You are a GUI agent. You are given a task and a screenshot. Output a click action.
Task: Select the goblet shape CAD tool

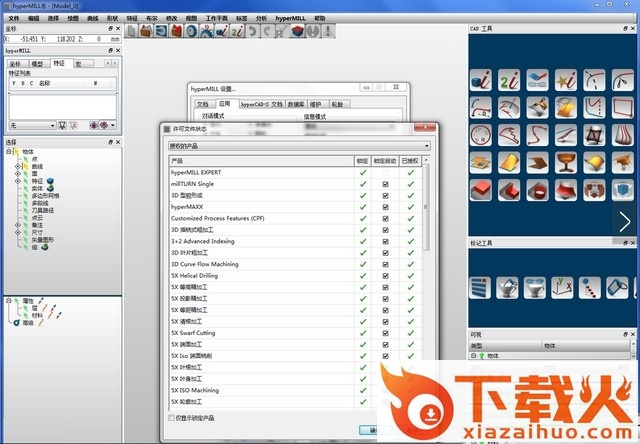[x=566, y=162]
